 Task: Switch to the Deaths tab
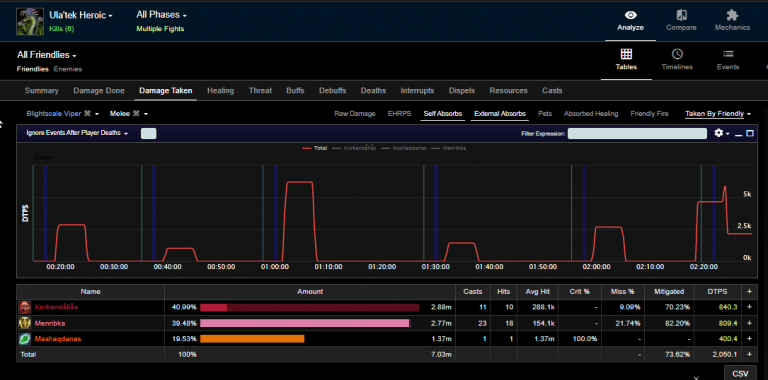click(x=373, y=91)
